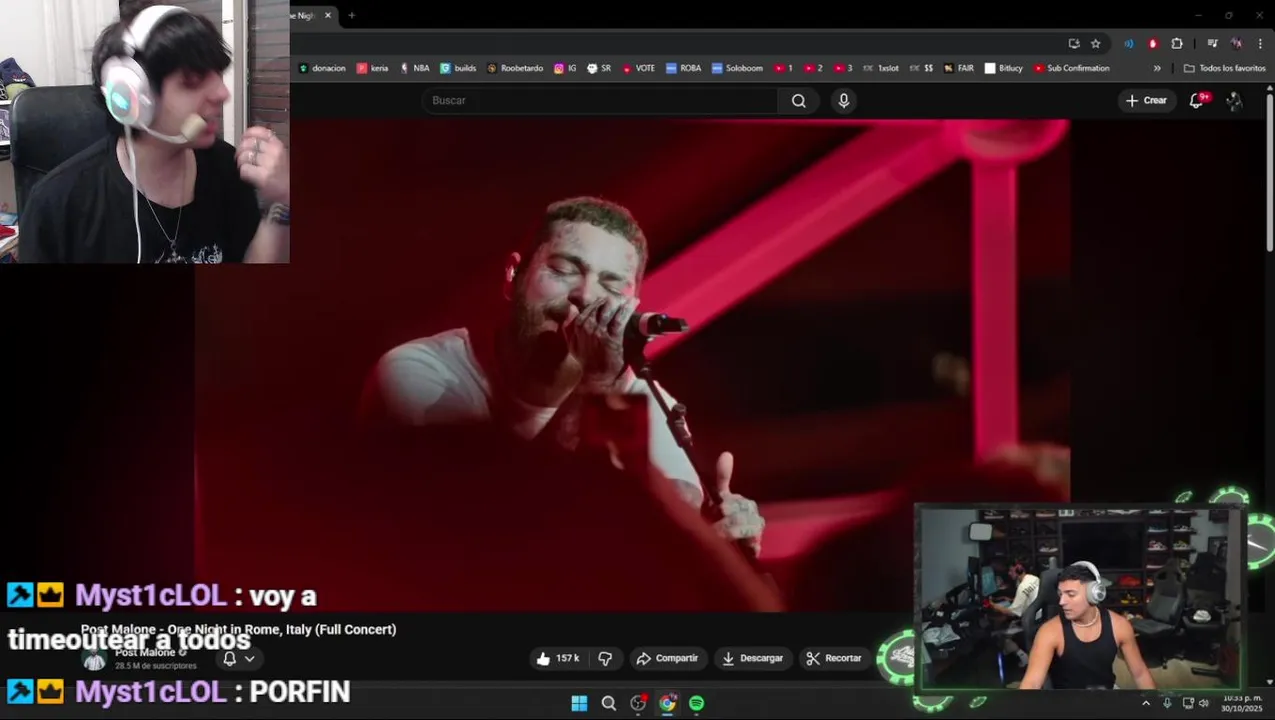Open the 1xslot bookmark
The height and width of the screenshot is (720, 1275).
tap(880, 68)
